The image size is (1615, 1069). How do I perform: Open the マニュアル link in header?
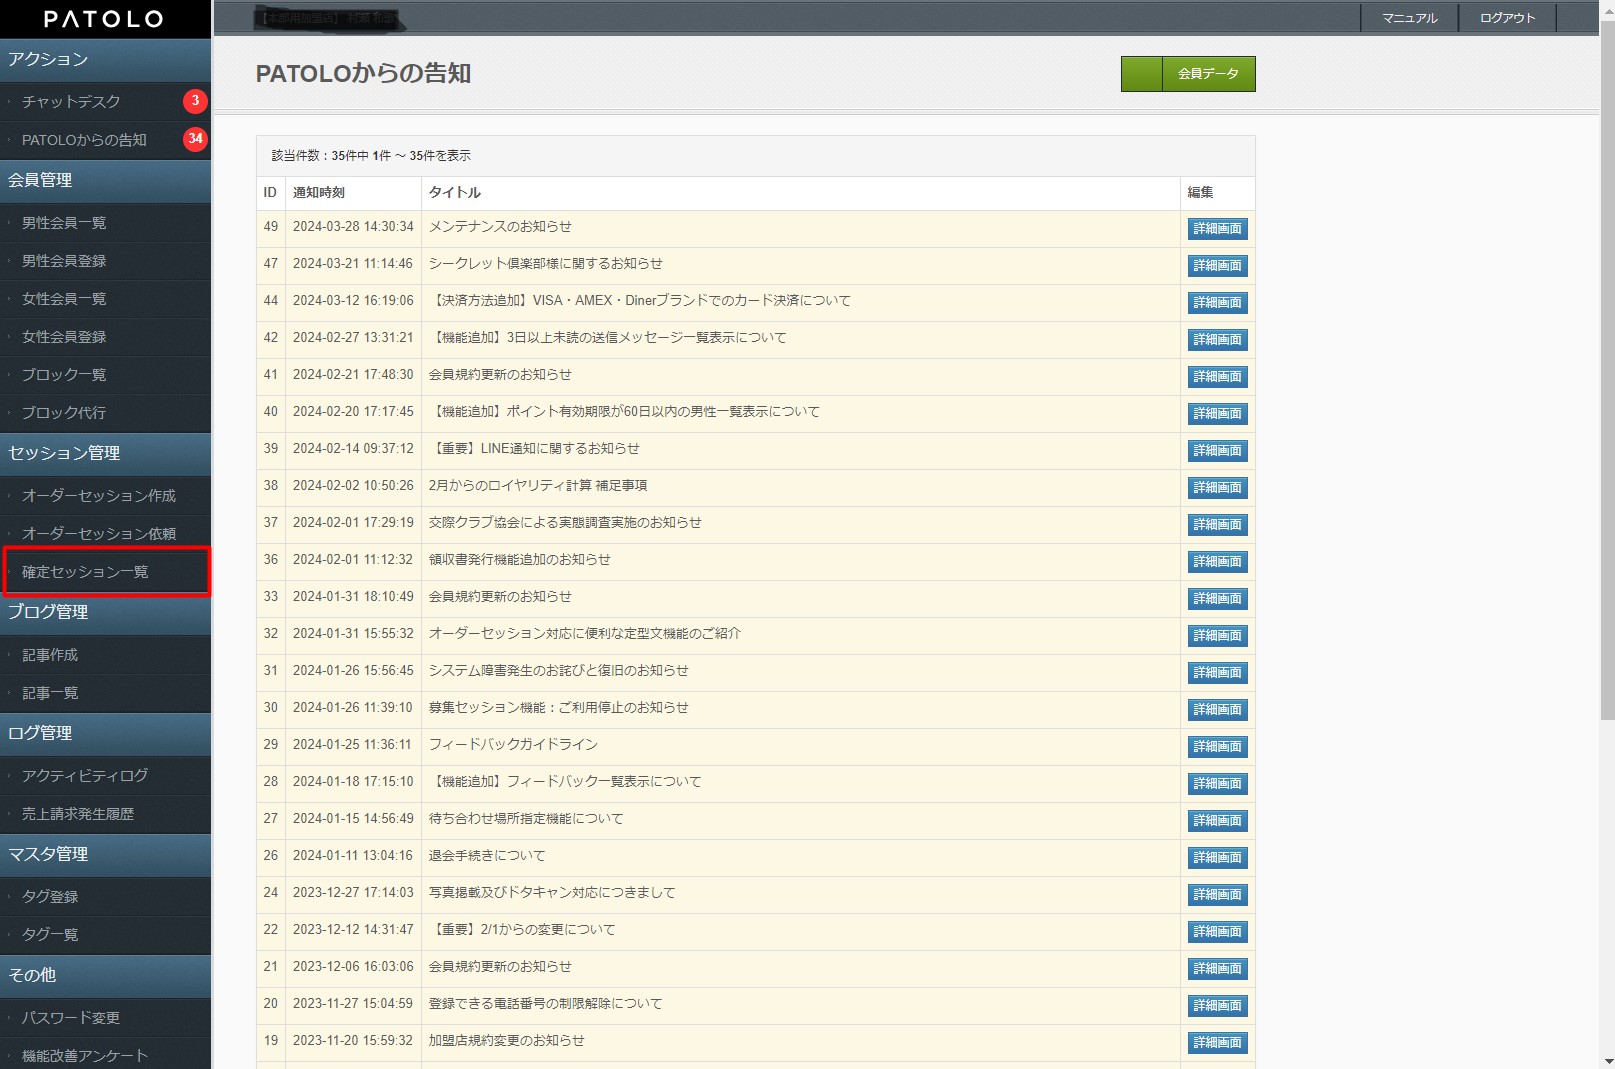click(1409, 18)
